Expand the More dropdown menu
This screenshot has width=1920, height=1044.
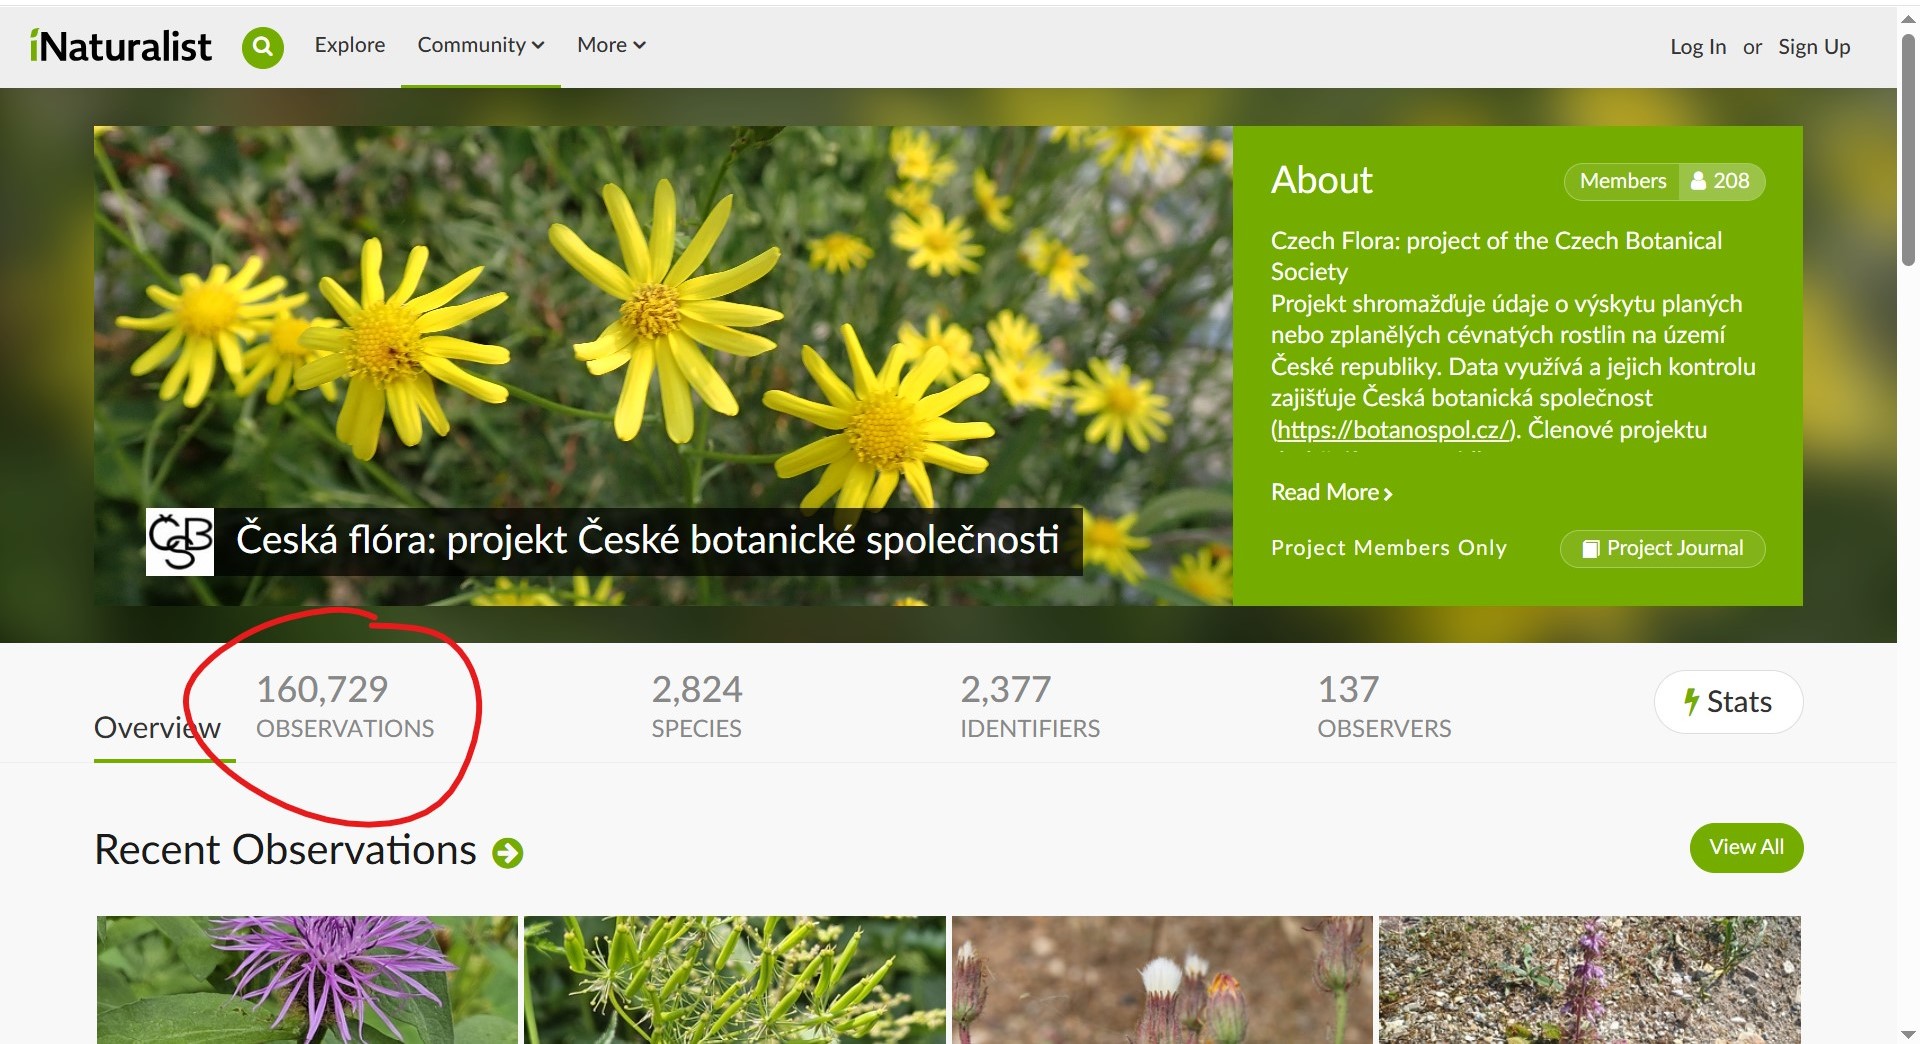tap(611, 45)
